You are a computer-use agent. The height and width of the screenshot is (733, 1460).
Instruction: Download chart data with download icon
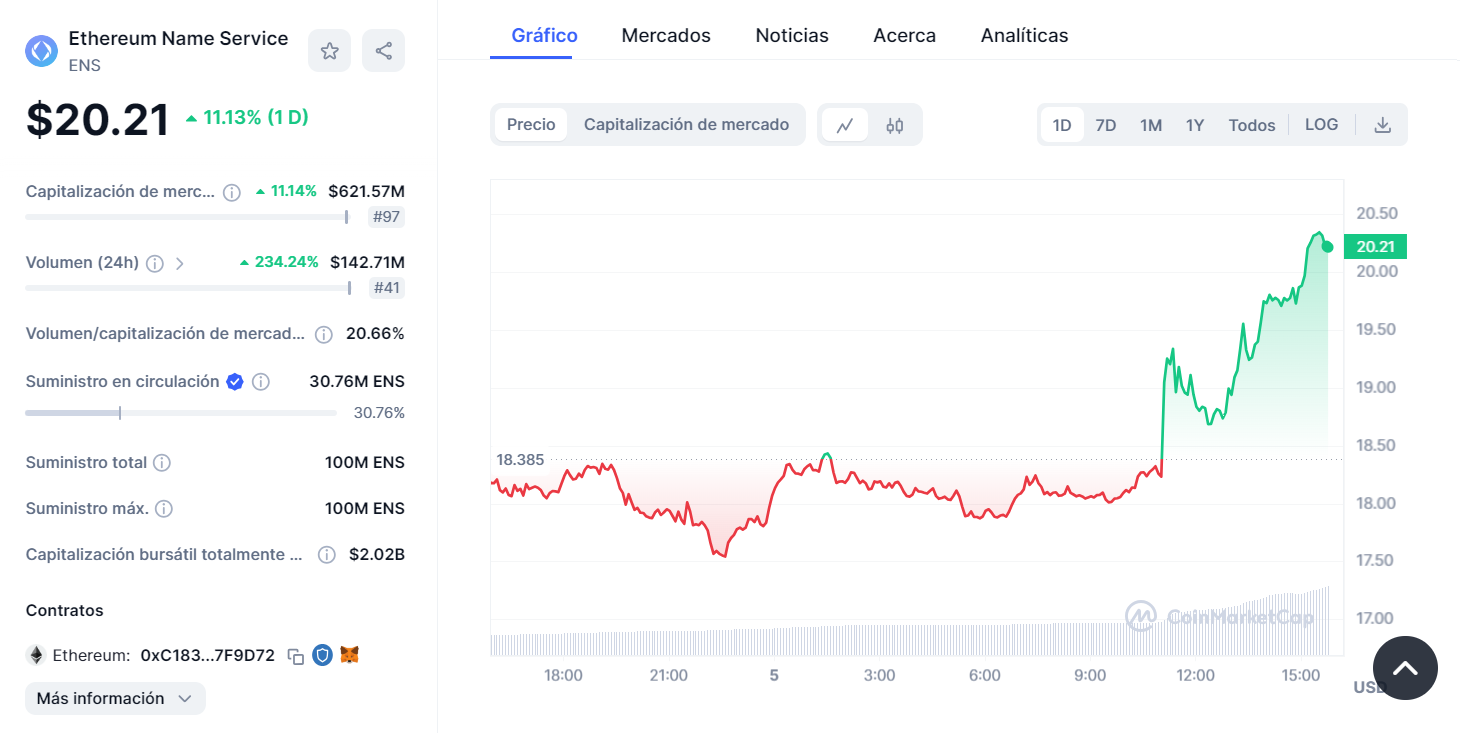click(1383, 125)
